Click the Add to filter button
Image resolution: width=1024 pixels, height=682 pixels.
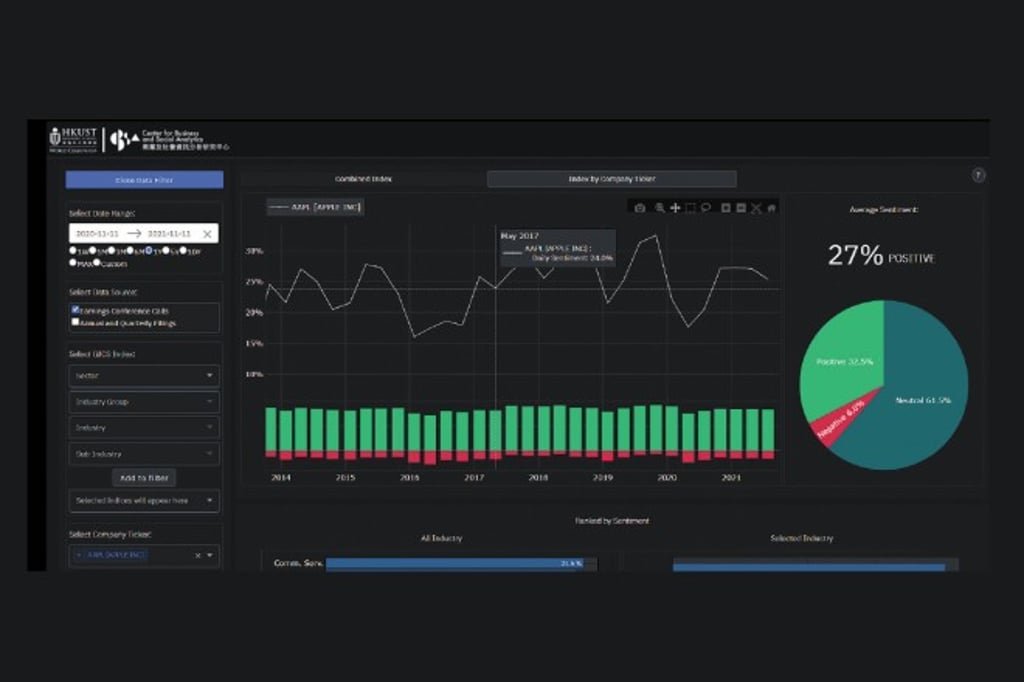(x=144, y=478)
